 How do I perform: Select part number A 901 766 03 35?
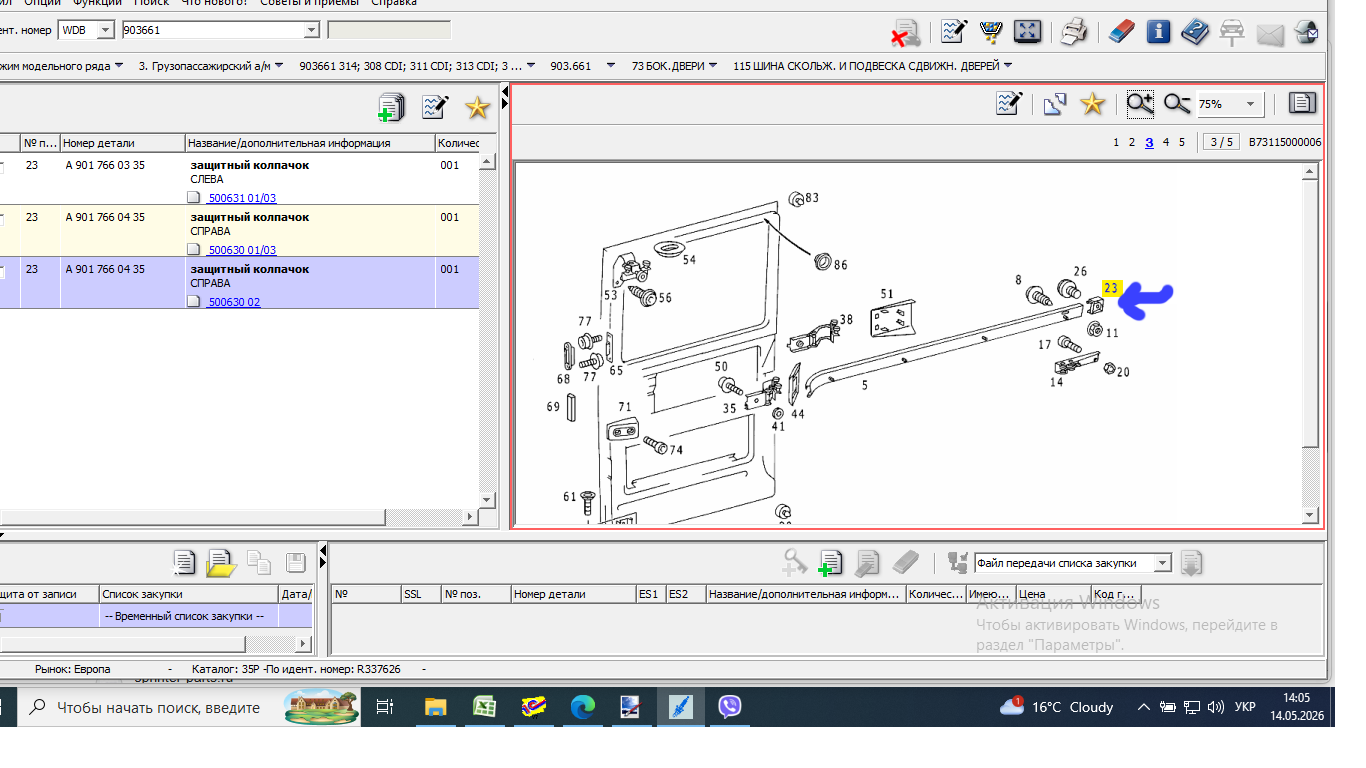pos(105,165)
